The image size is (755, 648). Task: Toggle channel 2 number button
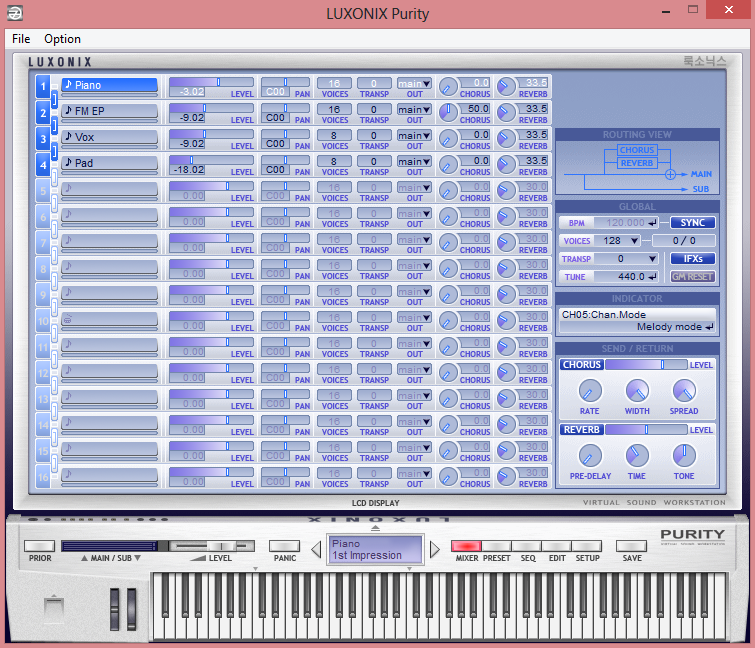(x=43, y=113)
